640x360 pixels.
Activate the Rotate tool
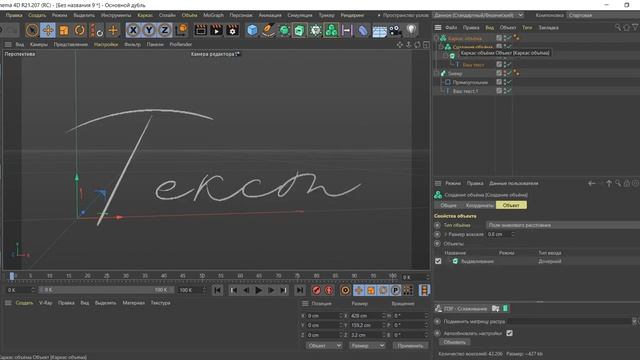[80, 30]
